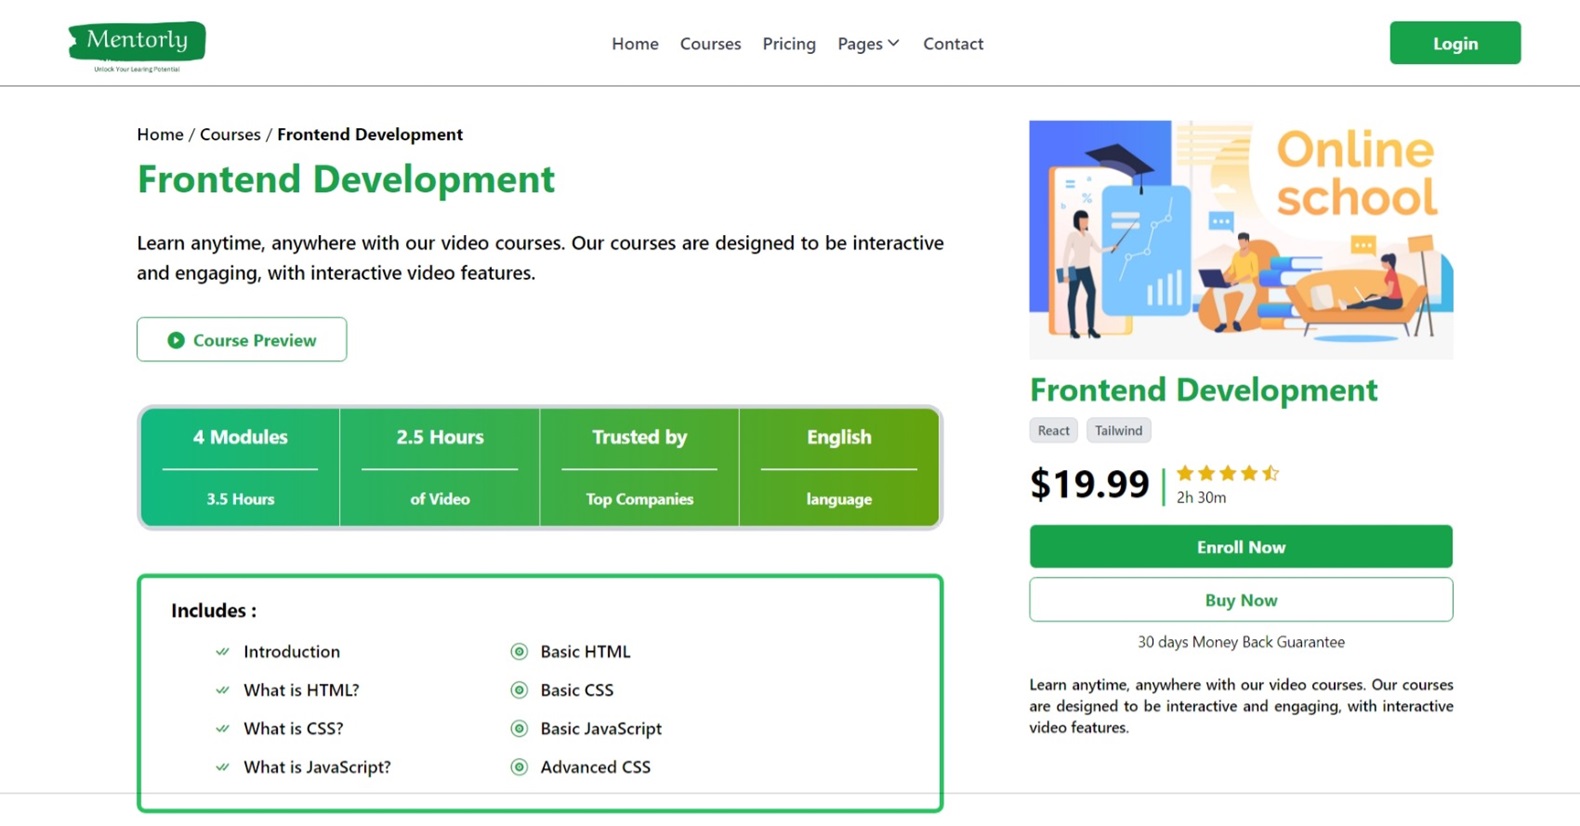Click the Enroll Now button
This screenshot has height=826, width=1580.
pyautogui.click(x=1240, y=547)
